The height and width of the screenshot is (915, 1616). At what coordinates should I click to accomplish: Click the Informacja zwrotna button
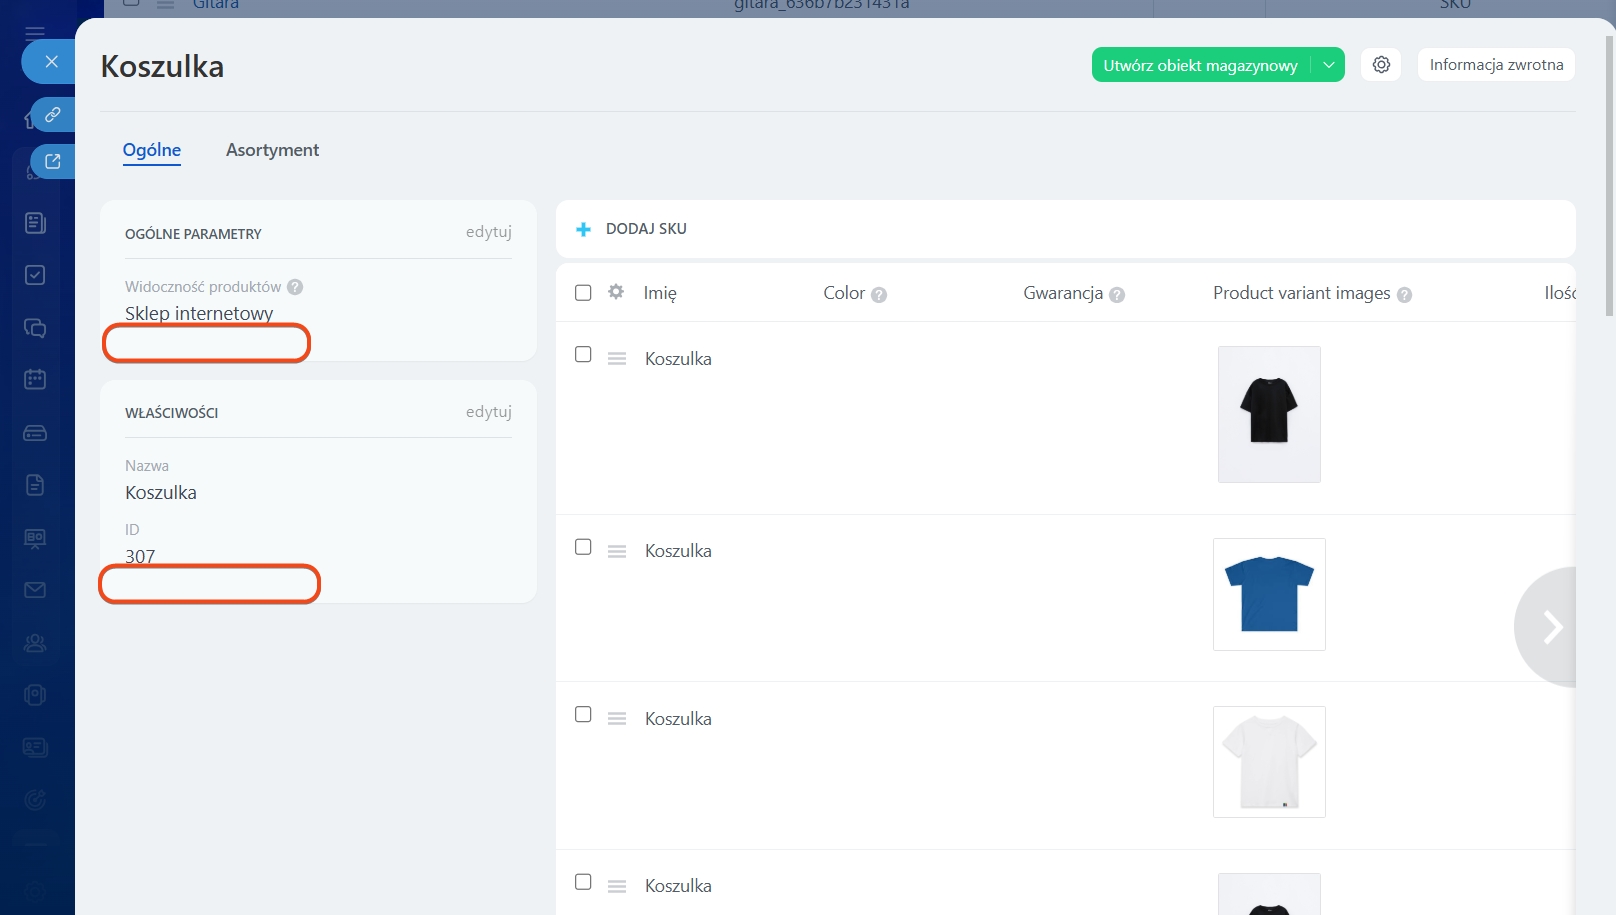1496,65
